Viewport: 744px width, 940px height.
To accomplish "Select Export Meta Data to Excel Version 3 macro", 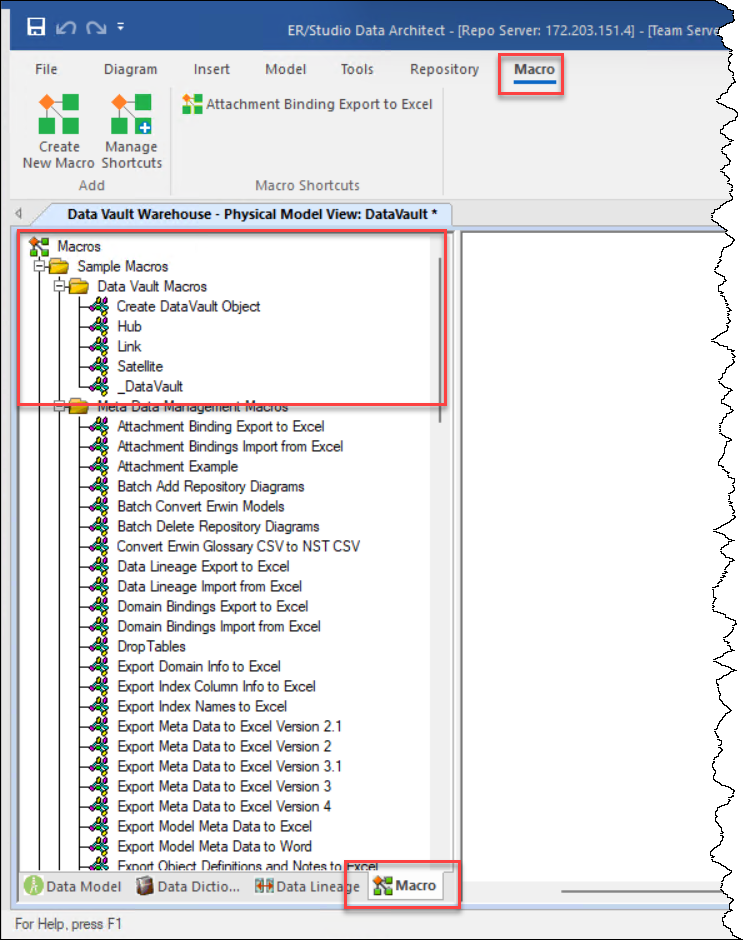I will click(x=224, y=786).
